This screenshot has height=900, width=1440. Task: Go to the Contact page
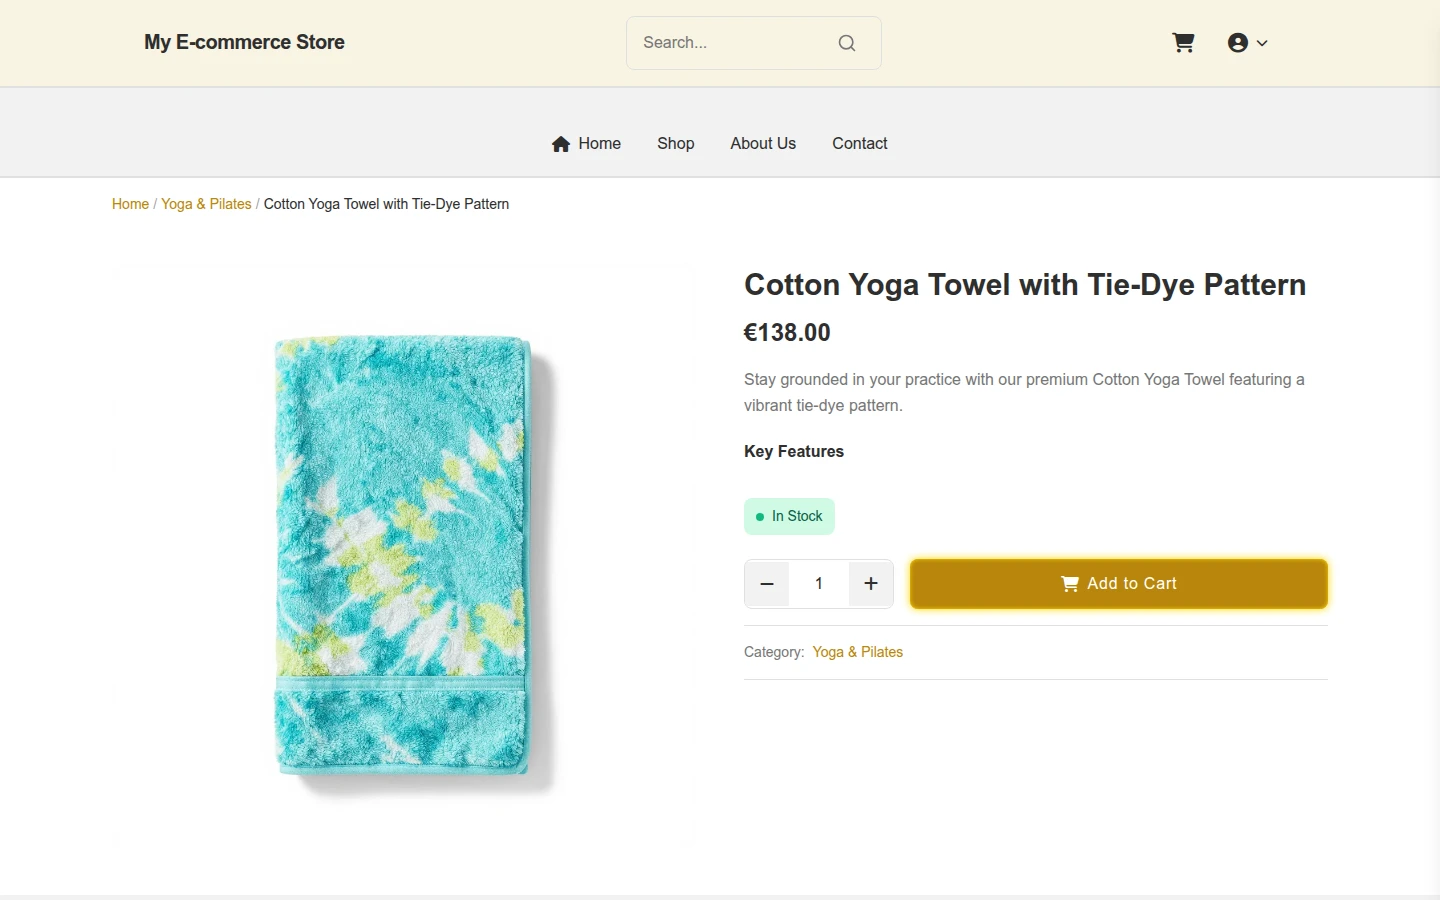(x=860, y=144)
